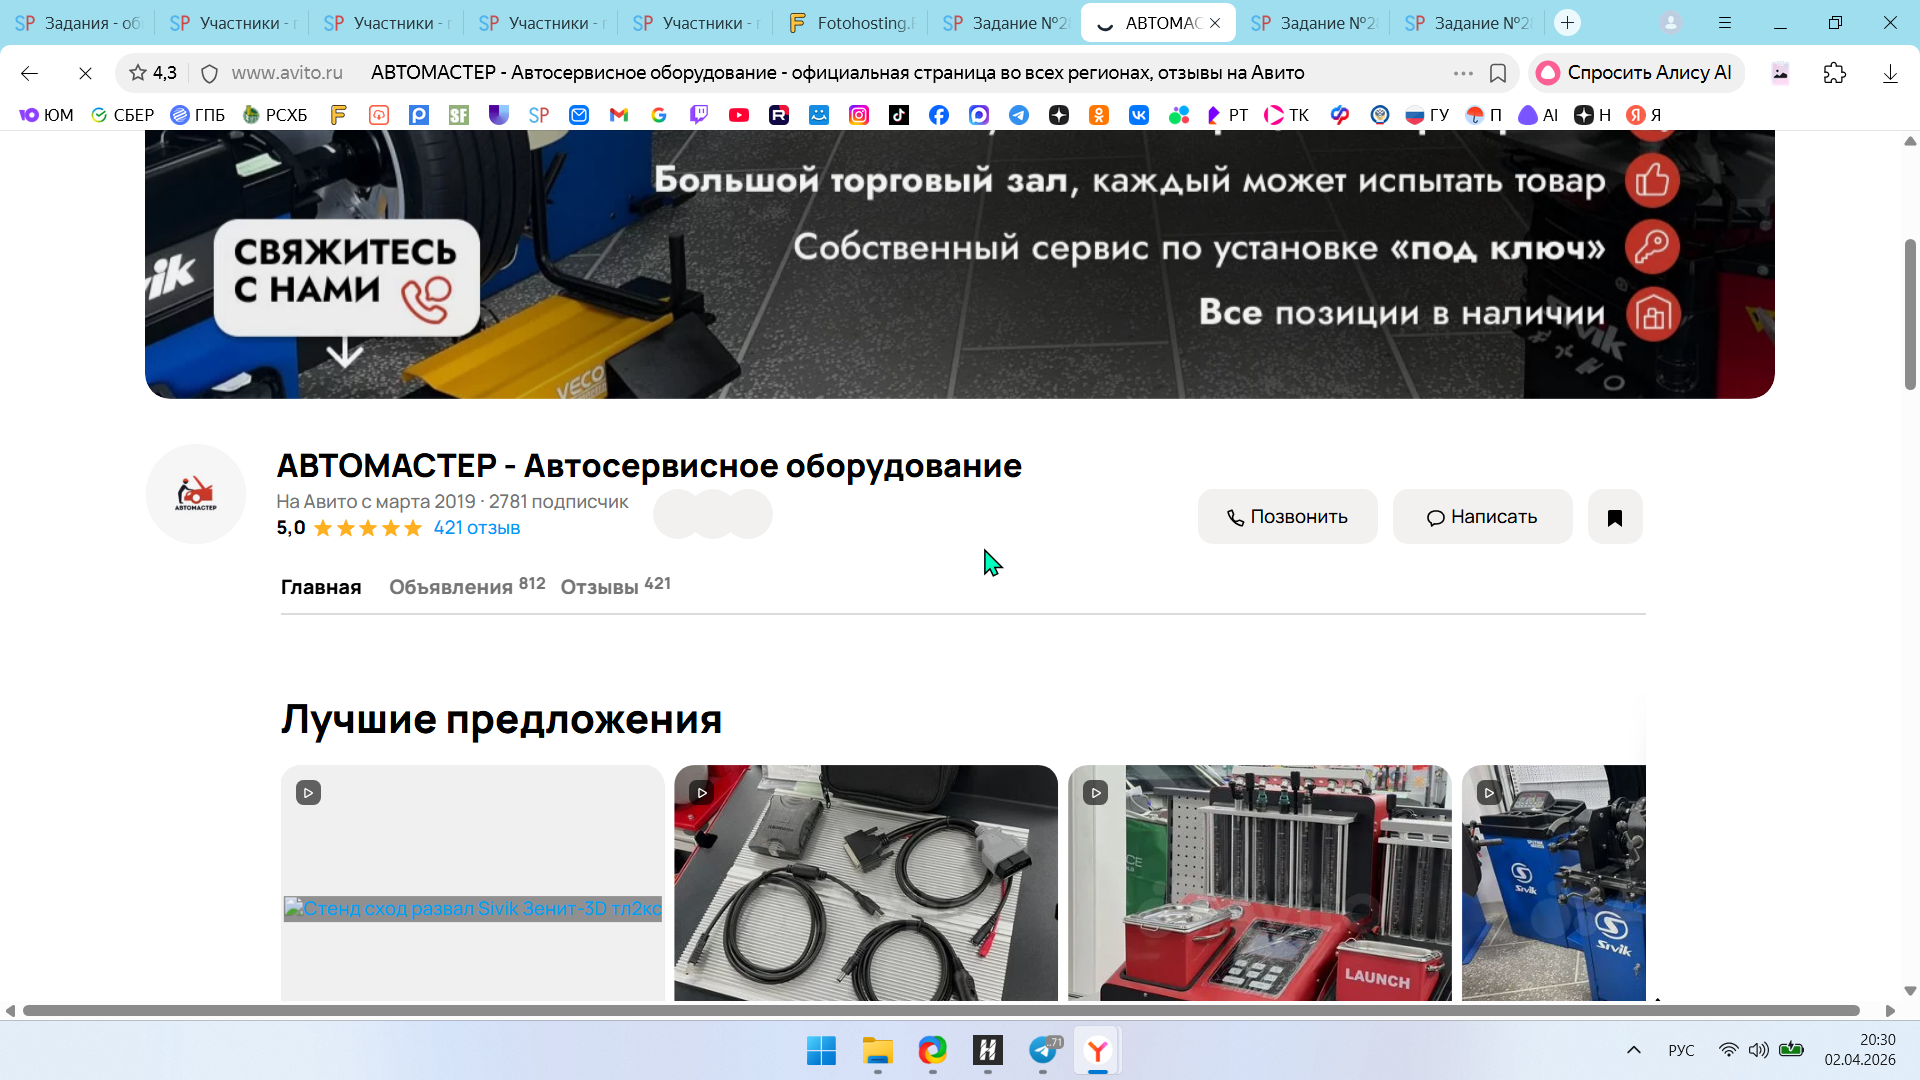This screenshot has width=1920, height=1080.
Task: Open the browser hamburger menu
Action: pyautogui.click(x=1725, y=22)
